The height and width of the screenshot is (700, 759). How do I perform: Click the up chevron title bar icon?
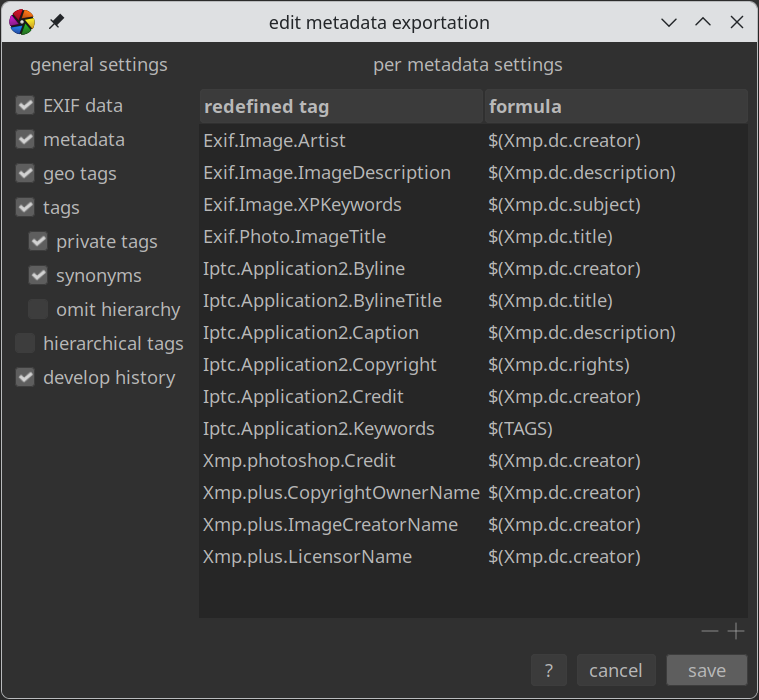tap(703, 22)
